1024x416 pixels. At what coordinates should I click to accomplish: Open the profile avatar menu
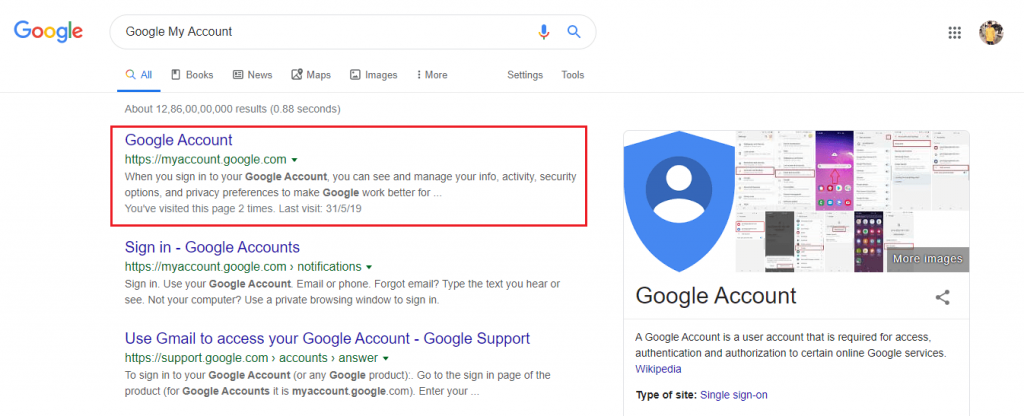coord(991,33)
